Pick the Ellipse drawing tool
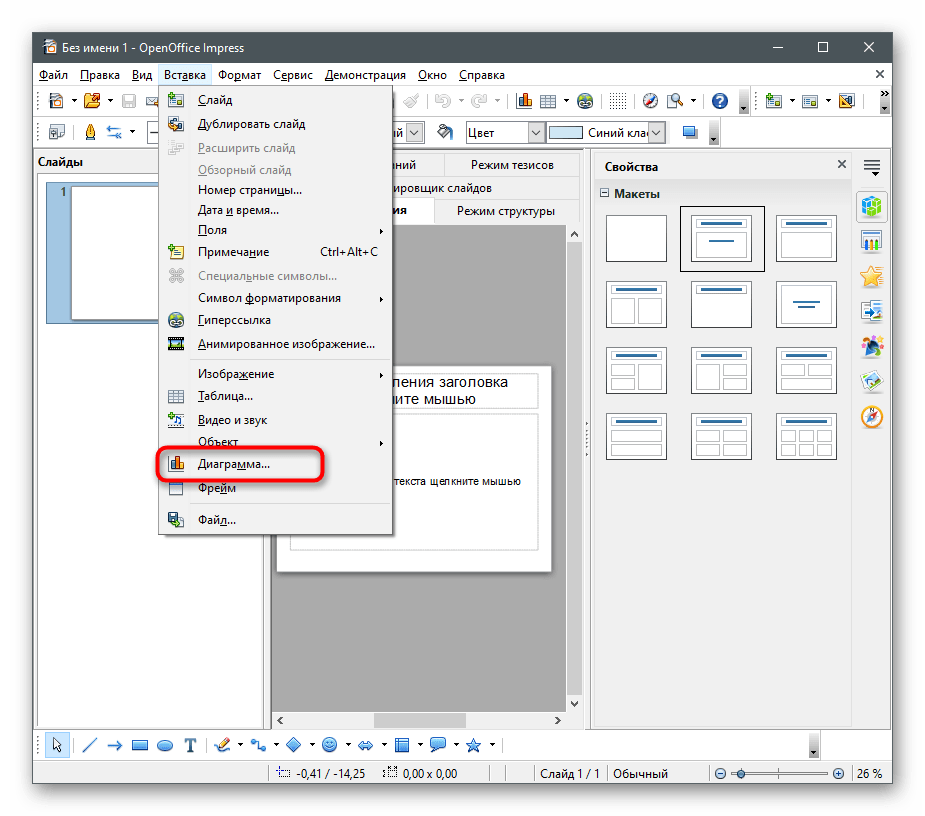Image resolution: width=925 pixels, height=816 pixels. (x=165, y=745)
